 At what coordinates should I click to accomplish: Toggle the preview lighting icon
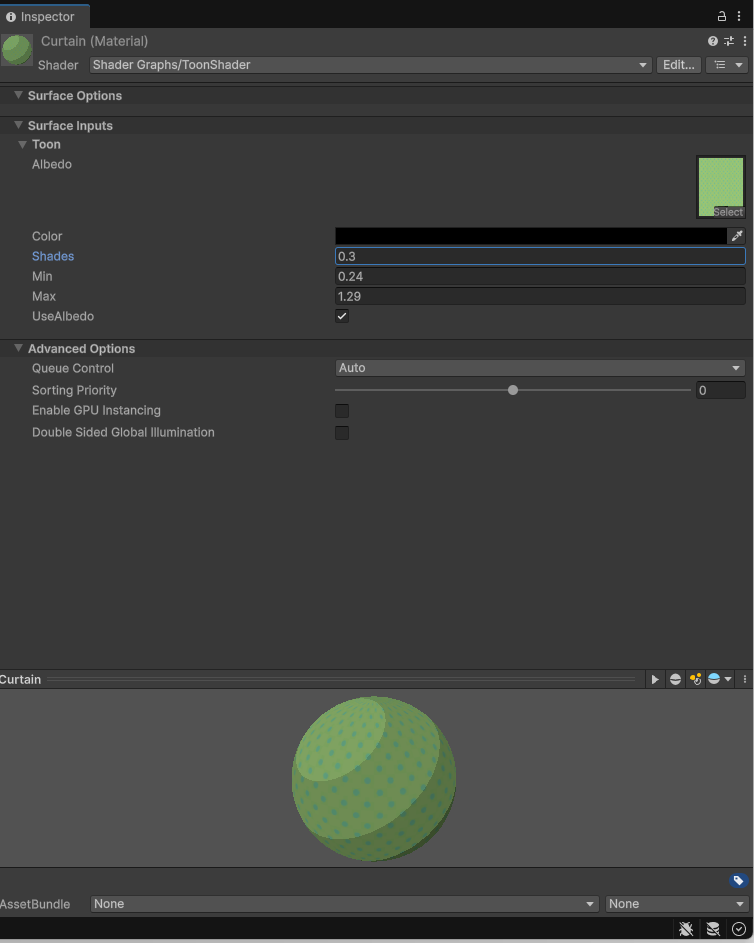click(x=695, y=679)
